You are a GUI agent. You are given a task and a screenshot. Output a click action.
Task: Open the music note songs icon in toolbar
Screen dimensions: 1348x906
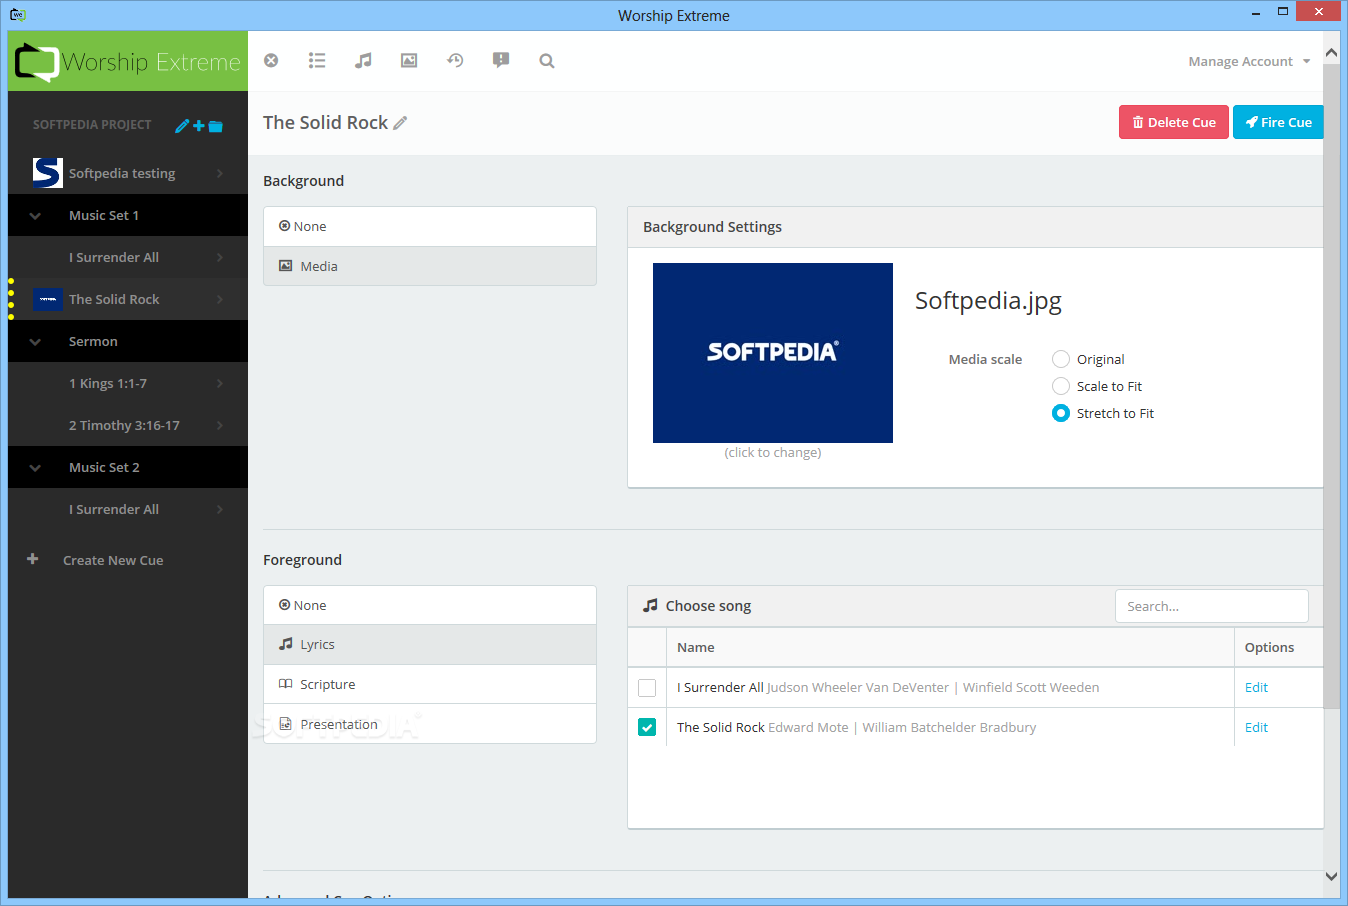coord(363,60)
